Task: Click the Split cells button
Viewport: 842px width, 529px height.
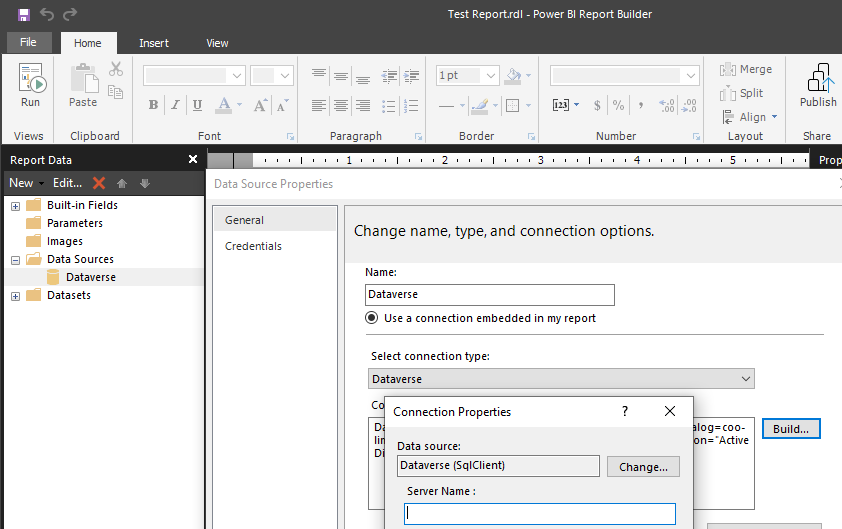Action: point(741,93)
